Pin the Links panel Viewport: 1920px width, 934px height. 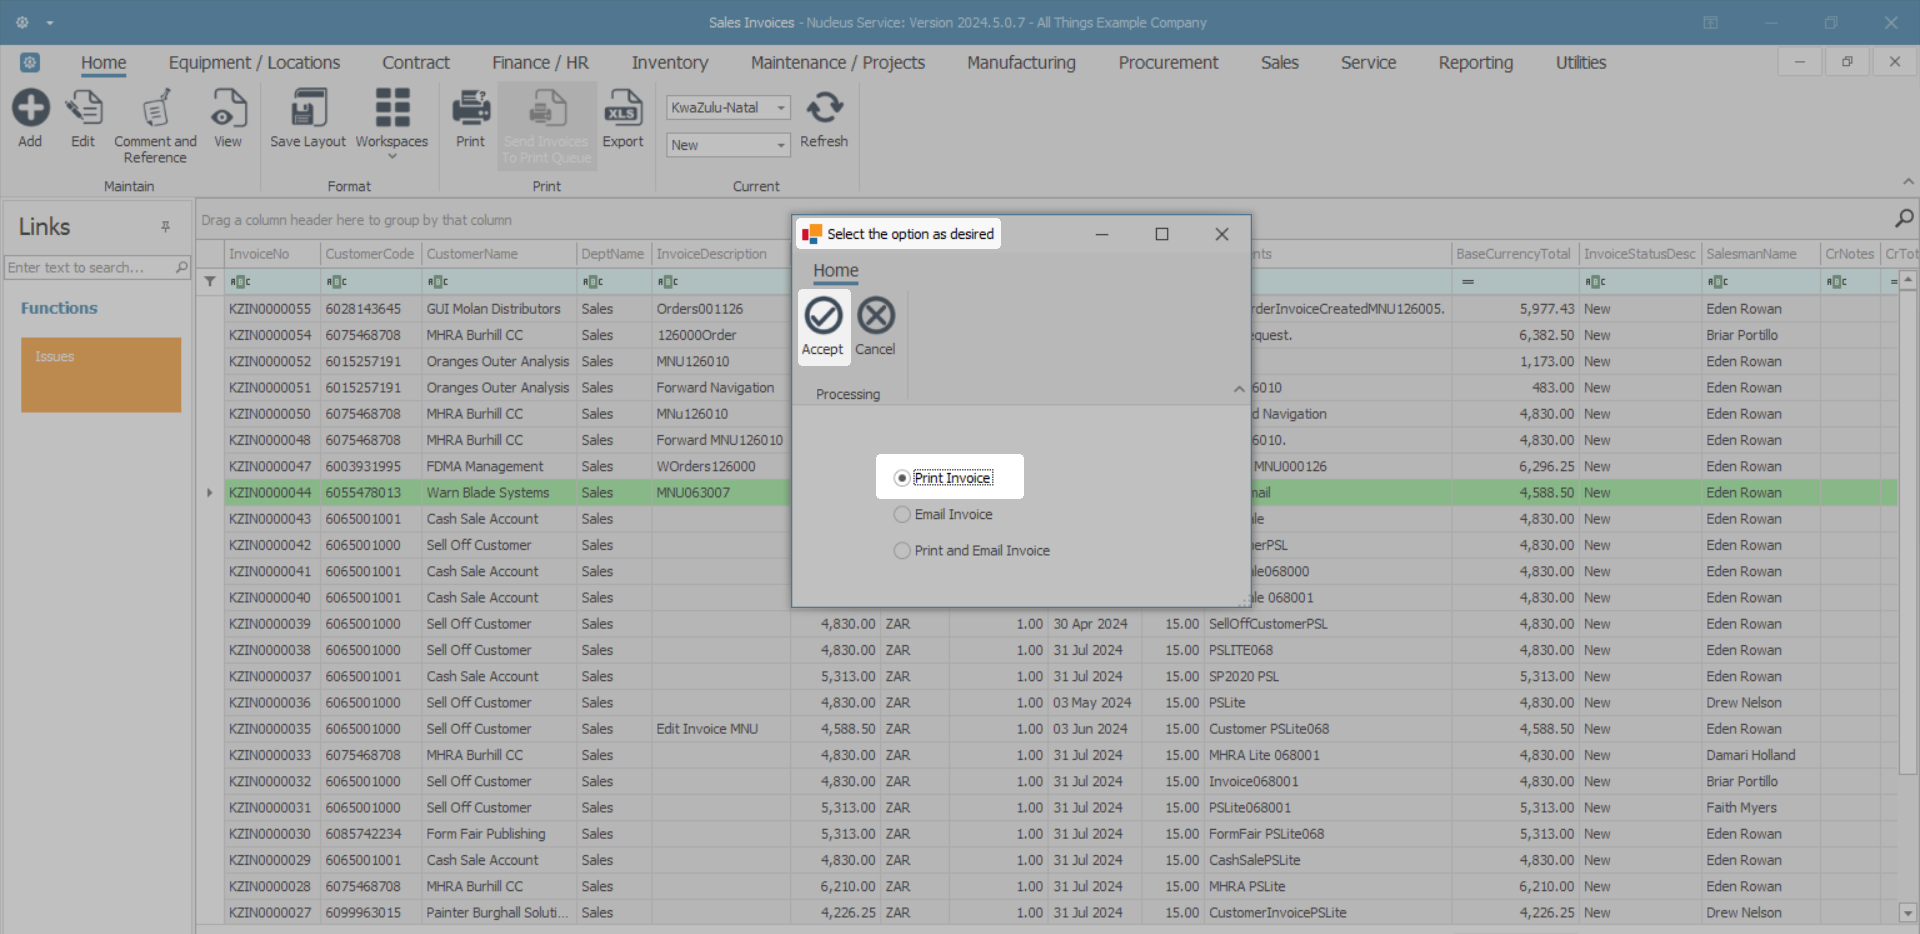[x=166, y=227]
